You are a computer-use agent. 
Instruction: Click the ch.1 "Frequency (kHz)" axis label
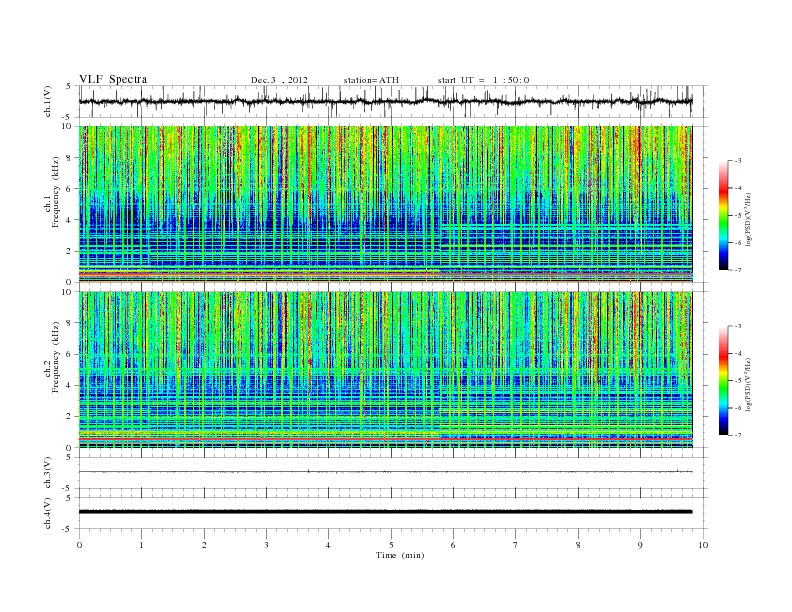click(55, 192)
